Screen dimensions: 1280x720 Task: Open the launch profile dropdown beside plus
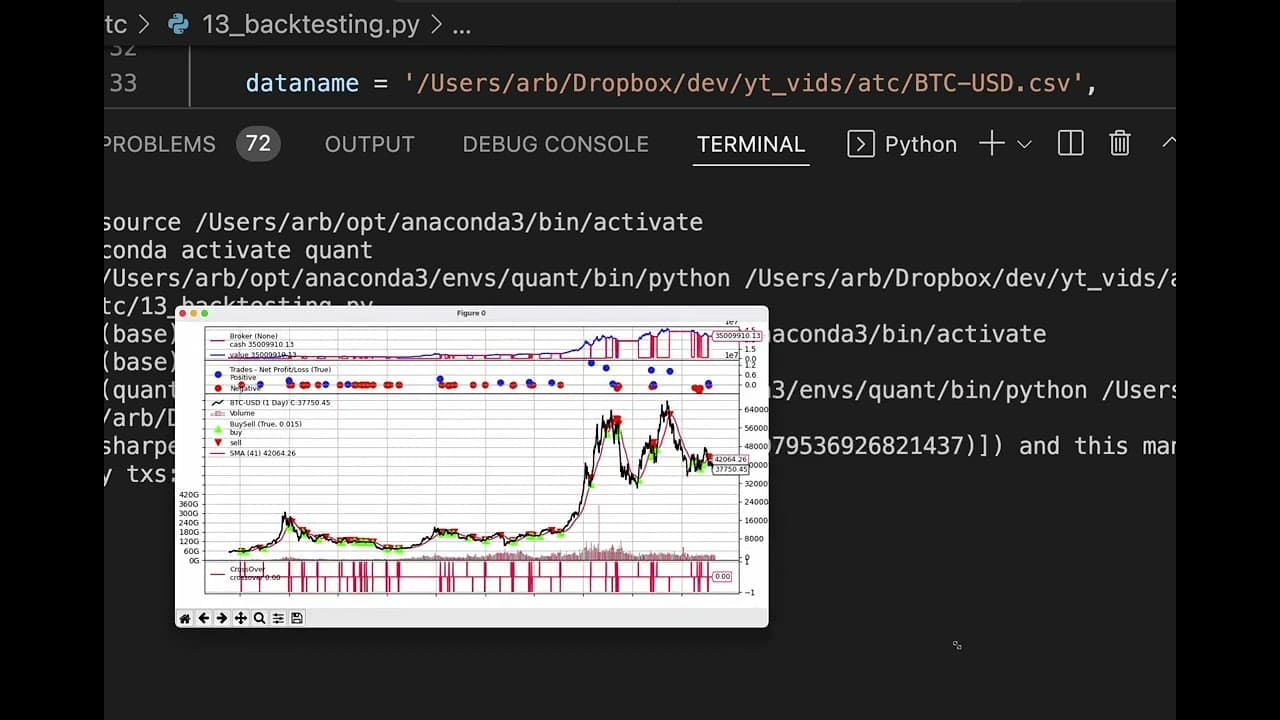(1024, 144)
